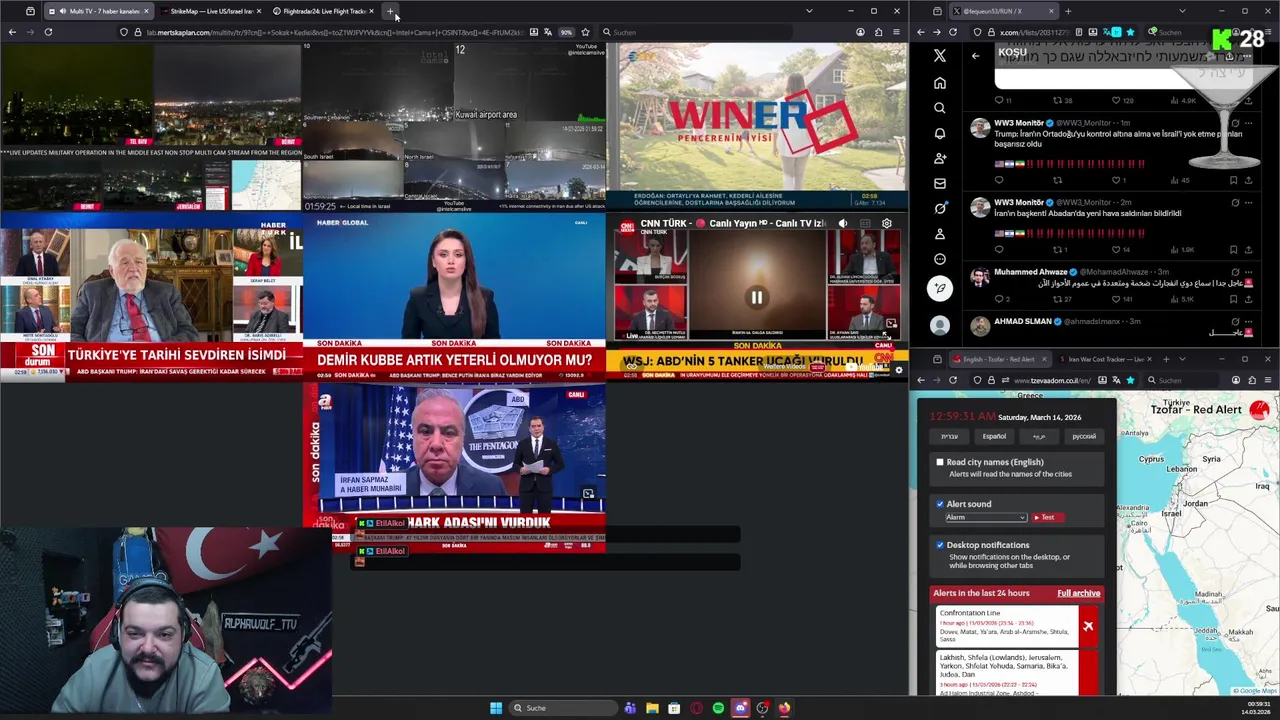Viewport: 1280px width, 720px height.
Task: Click the Multi TV URL address bar
Action: (335, 32)
